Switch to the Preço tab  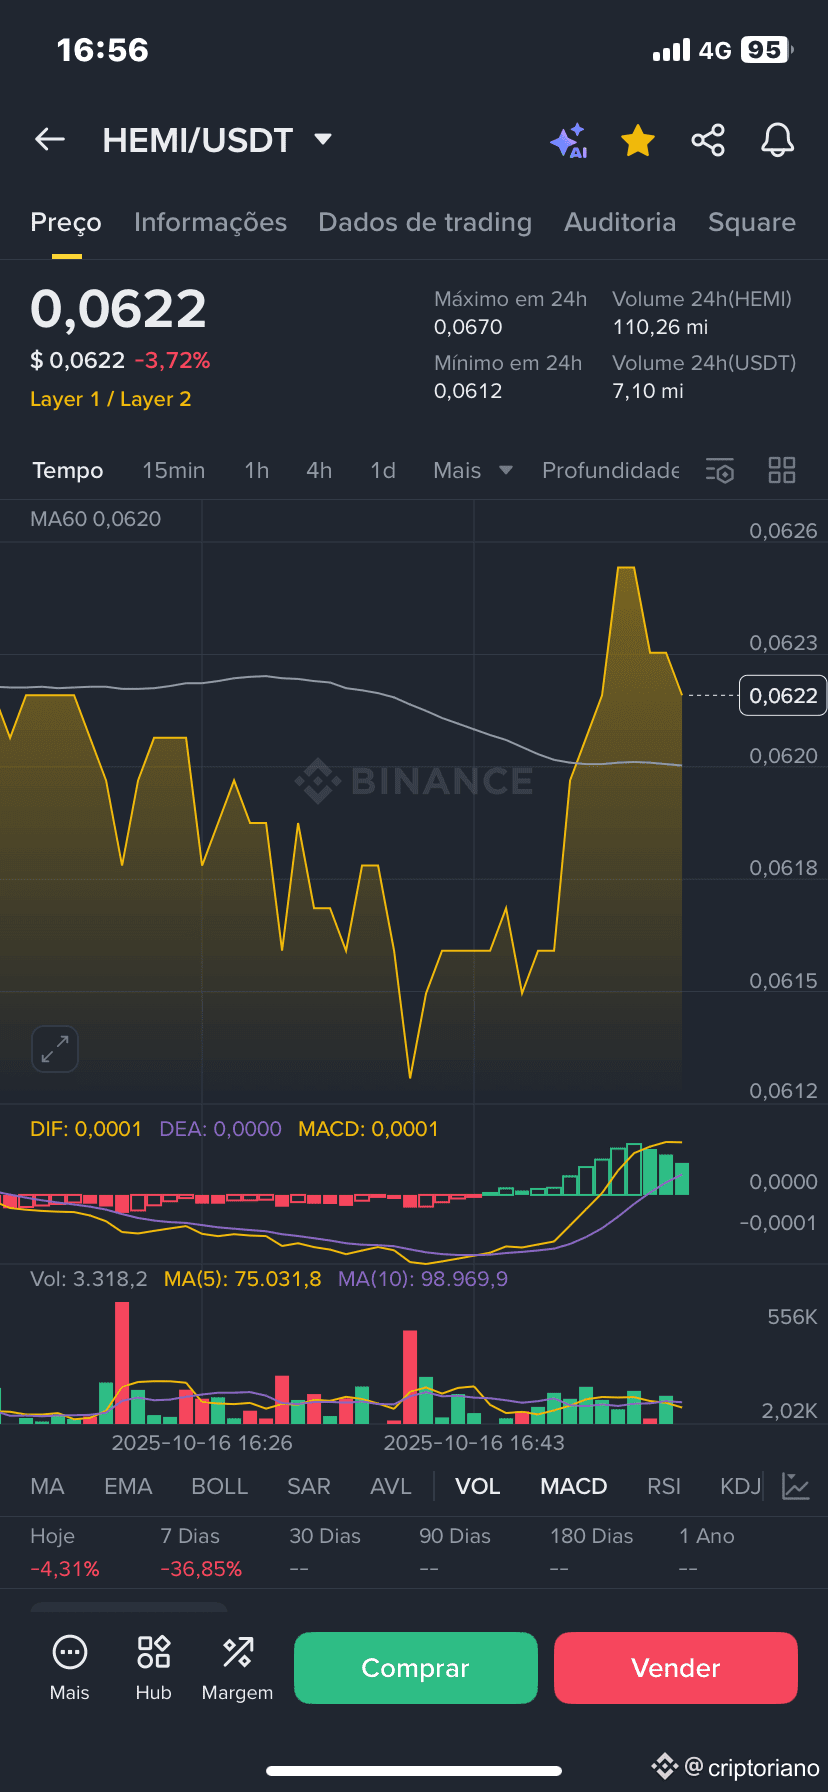coord(66,222)
